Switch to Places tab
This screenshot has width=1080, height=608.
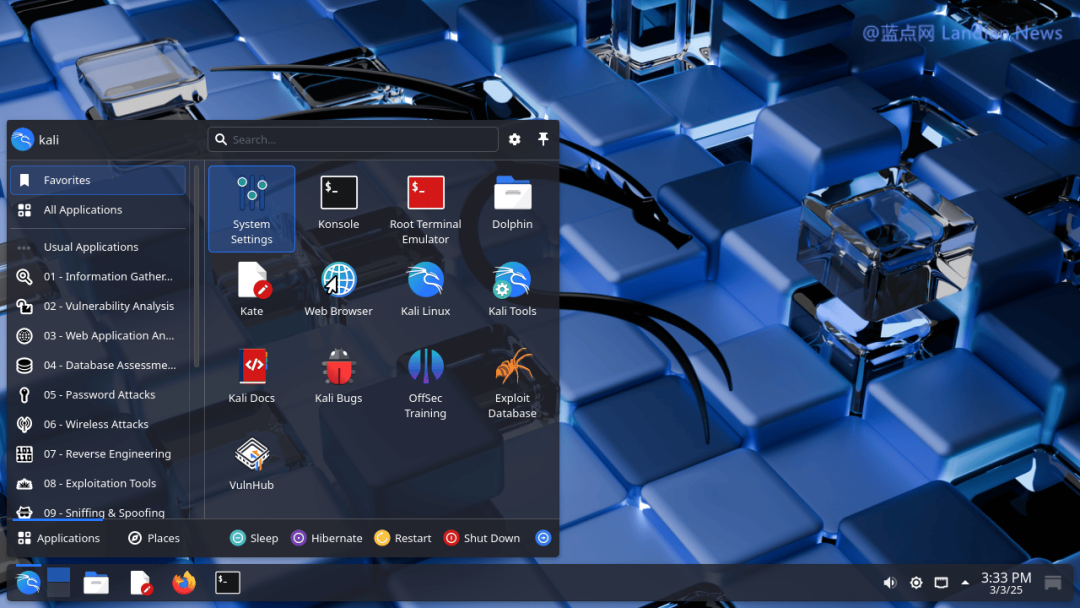pyautogui.click(x=154, y=538)
